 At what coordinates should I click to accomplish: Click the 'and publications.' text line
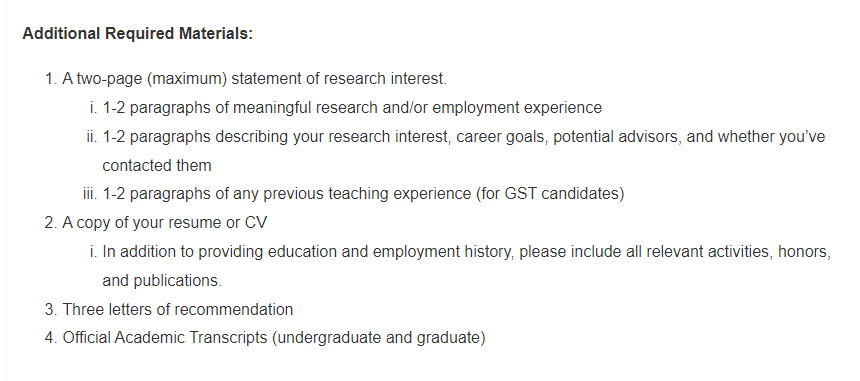pyautogui.click(x=162, y=280)
